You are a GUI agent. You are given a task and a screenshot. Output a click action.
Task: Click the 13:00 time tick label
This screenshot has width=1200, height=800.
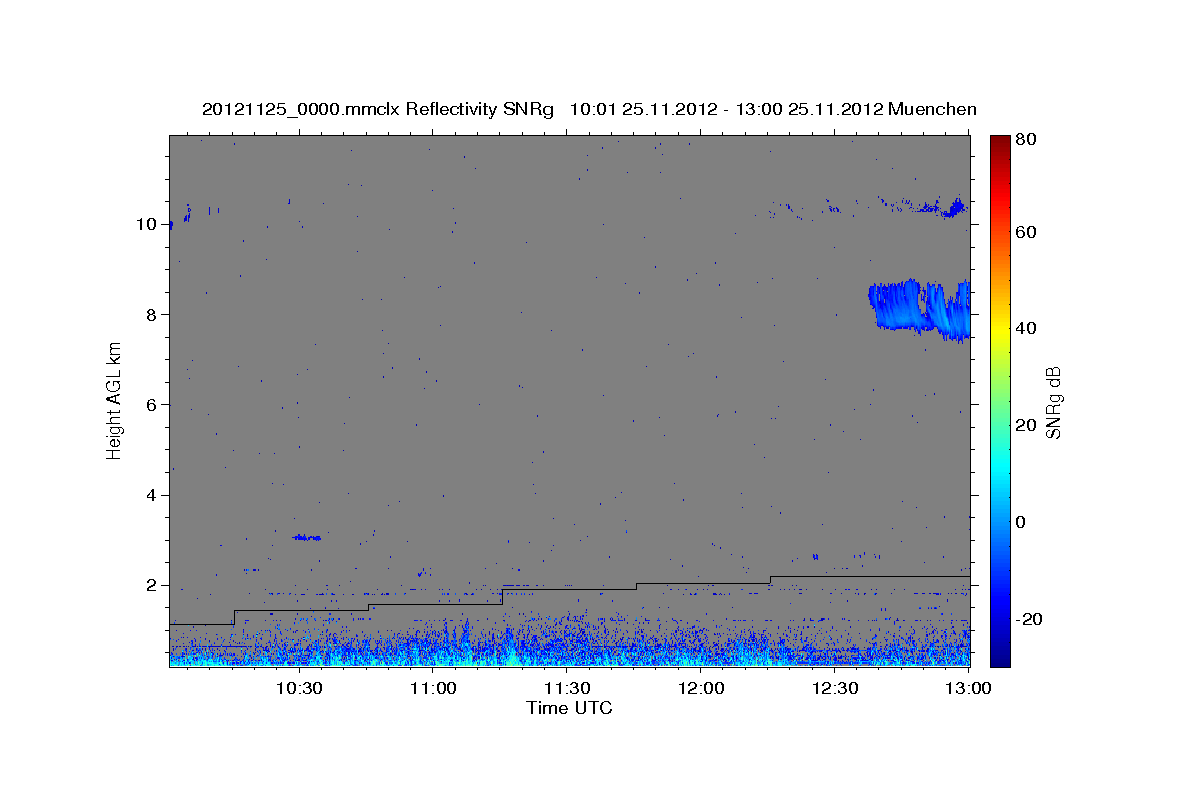pos(969,688)
